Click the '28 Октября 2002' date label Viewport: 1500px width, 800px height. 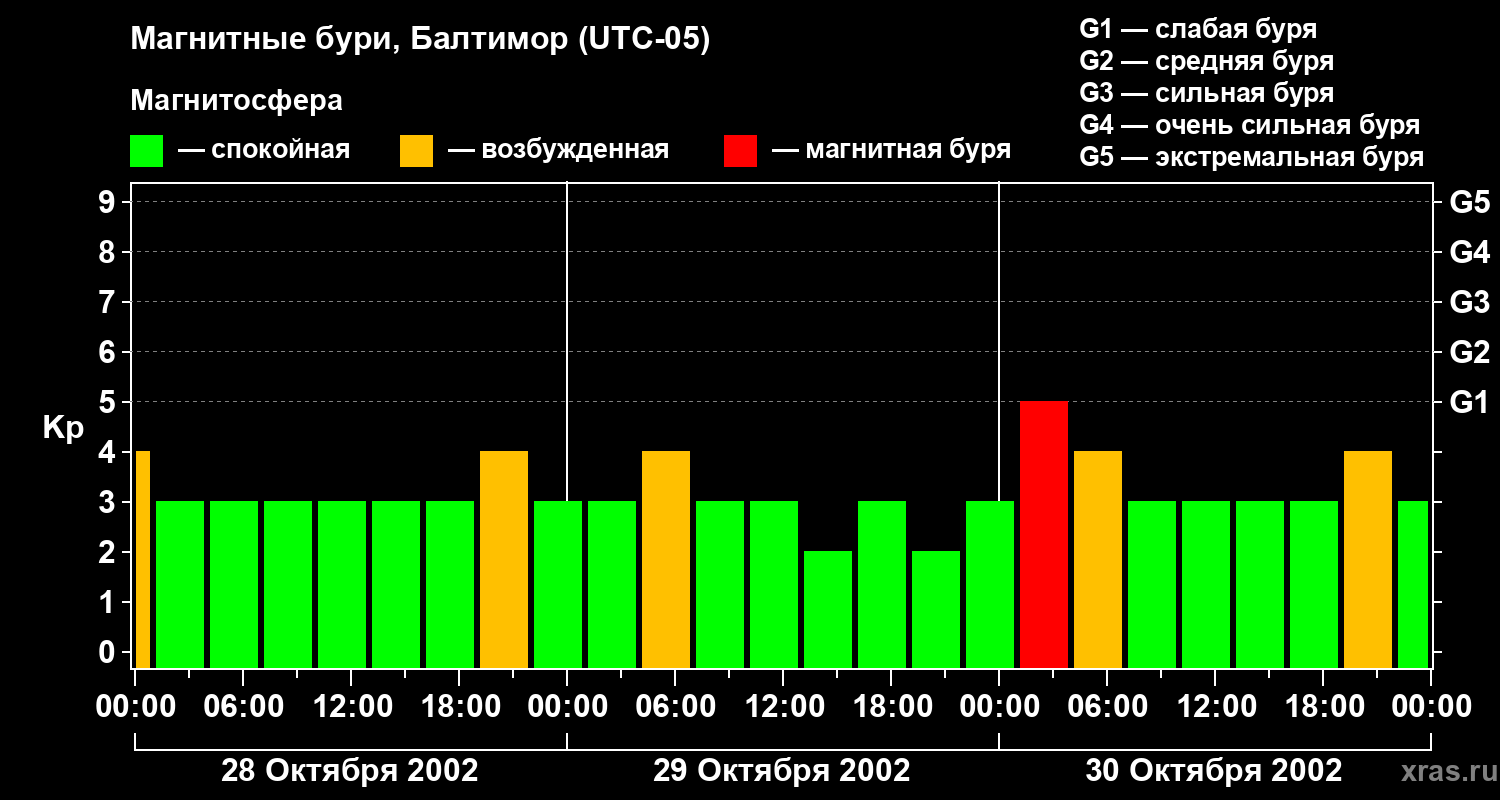point(350,771)
